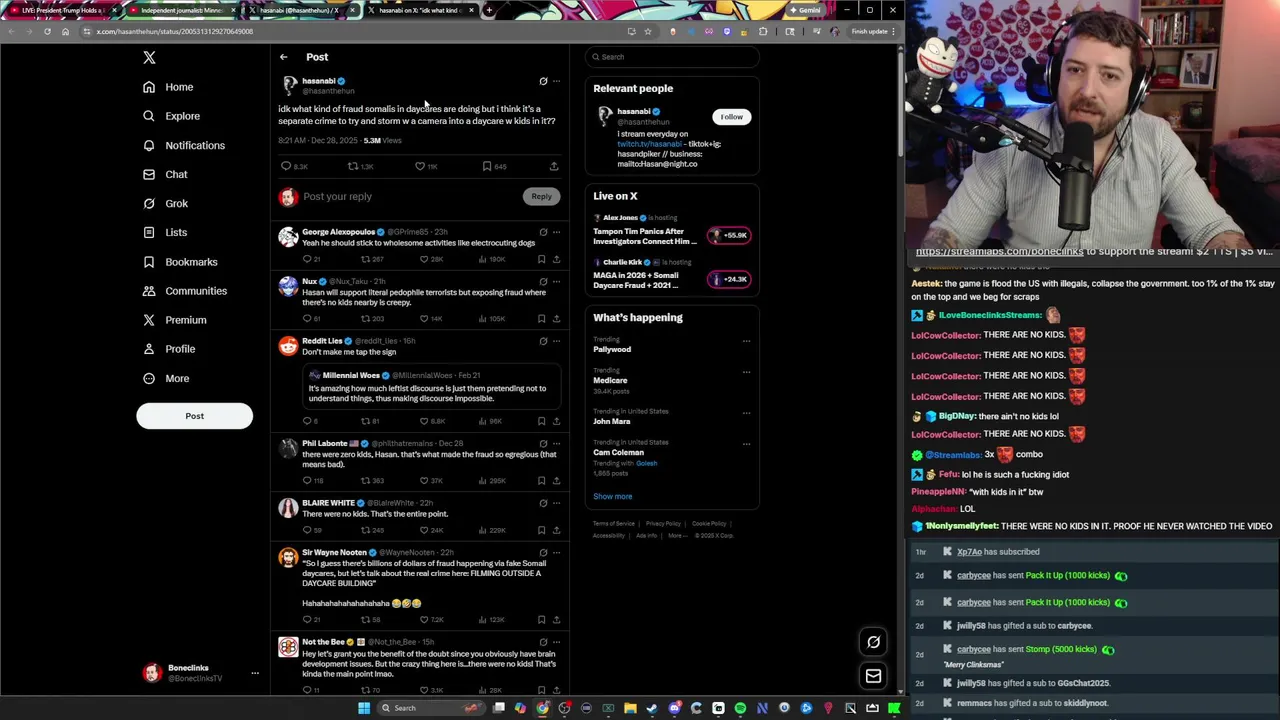Open the twitch.tv/hasanabi link
Screen dimensions: 1280x720
pyautogui.click(x=649, y=144)
